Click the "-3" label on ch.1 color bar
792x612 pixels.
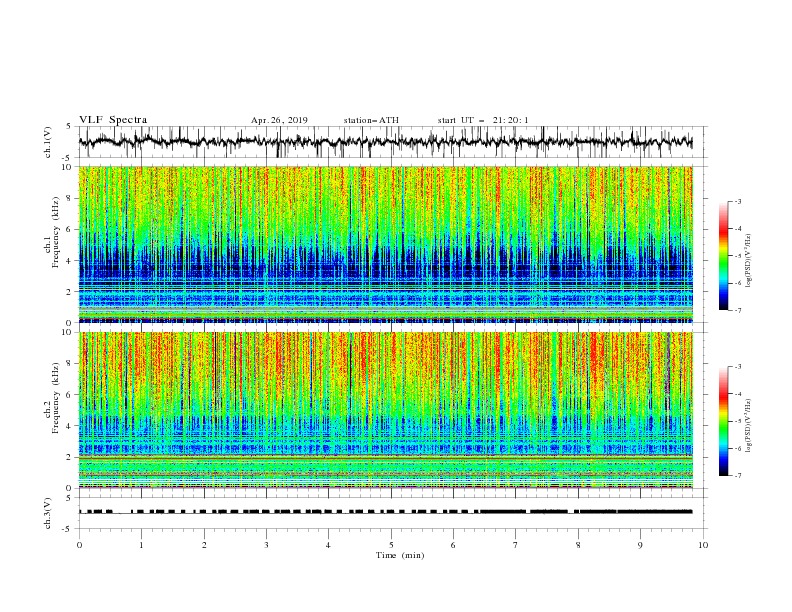point(737,201)
